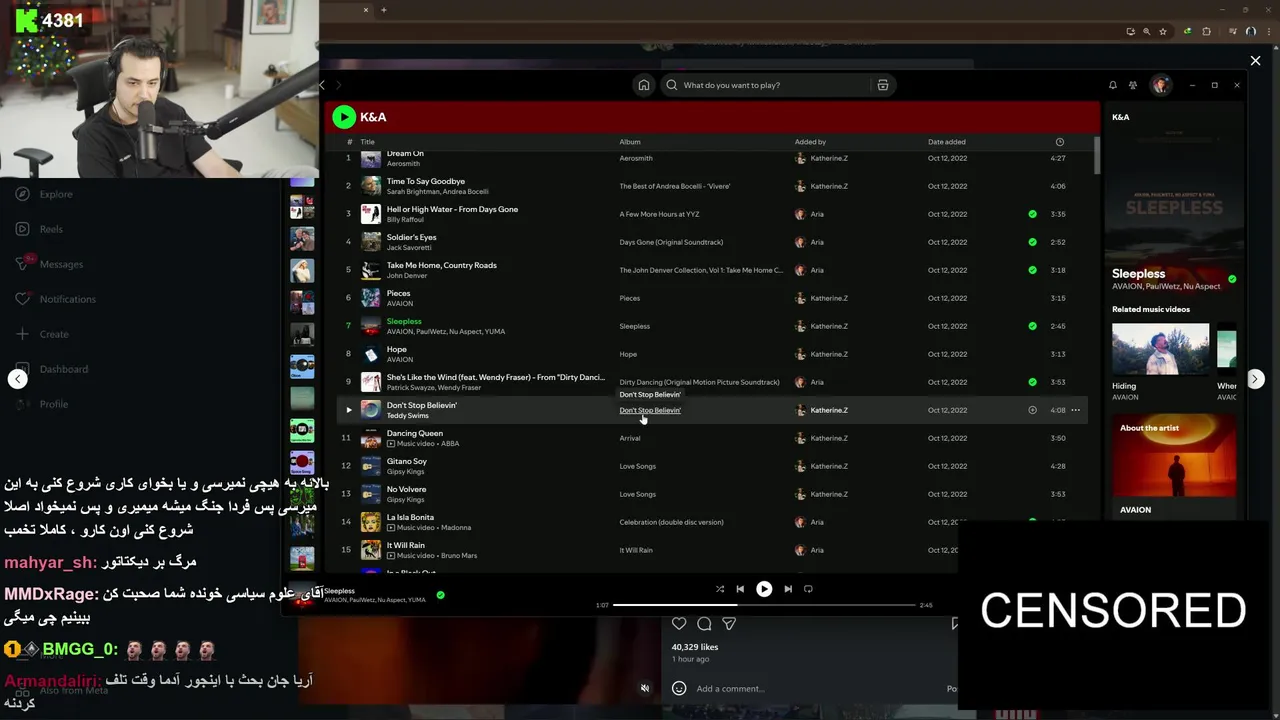Toggle saved check on Soldier's Eyes
1280x720 pixels.
pos(1033,242)
